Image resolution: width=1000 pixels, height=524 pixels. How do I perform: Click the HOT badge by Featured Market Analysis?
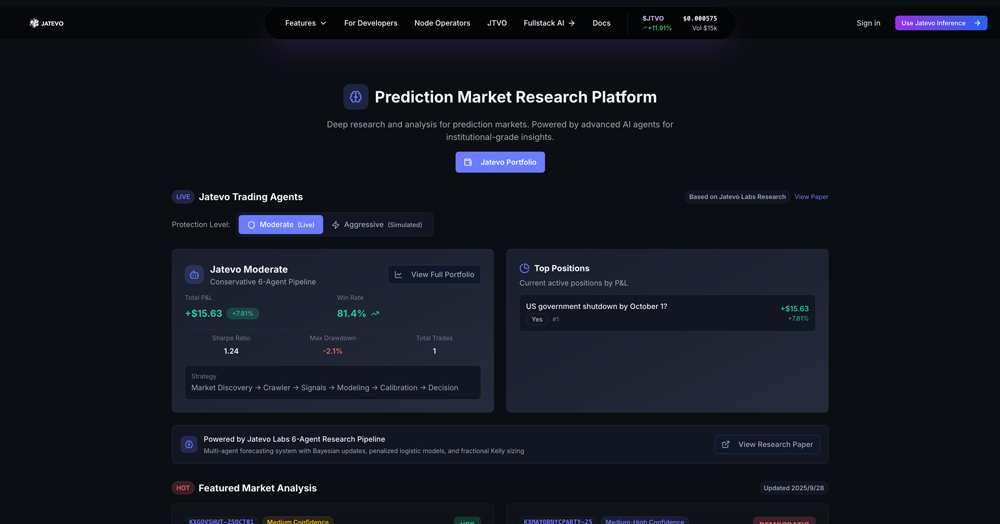[183, 488]
